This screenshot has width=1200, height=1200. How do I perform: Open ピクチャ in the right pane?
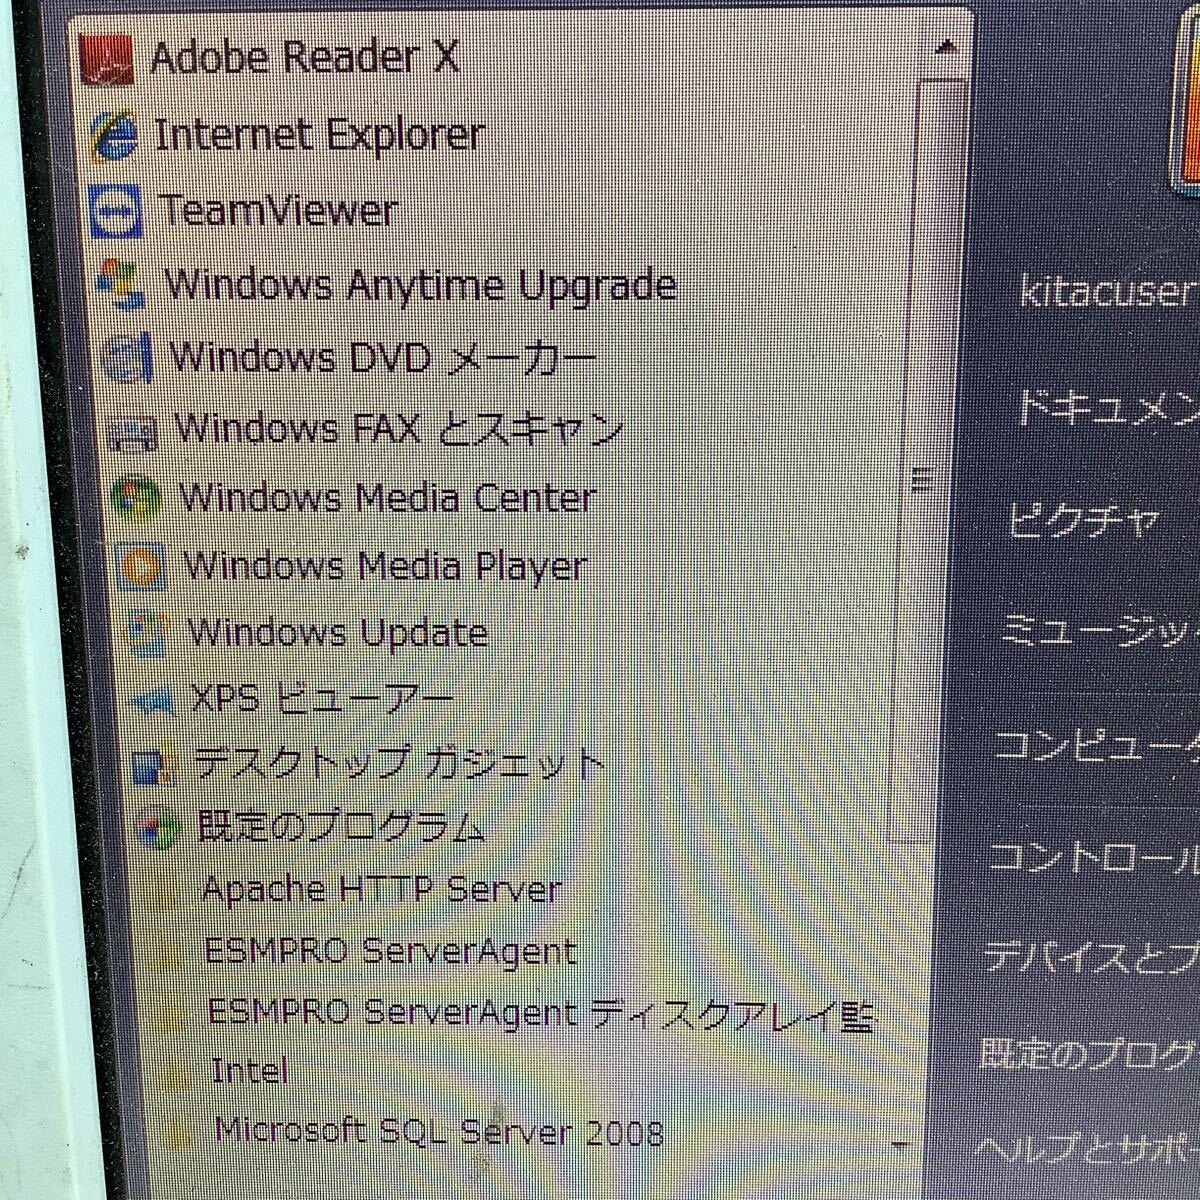coord(1085,520)
